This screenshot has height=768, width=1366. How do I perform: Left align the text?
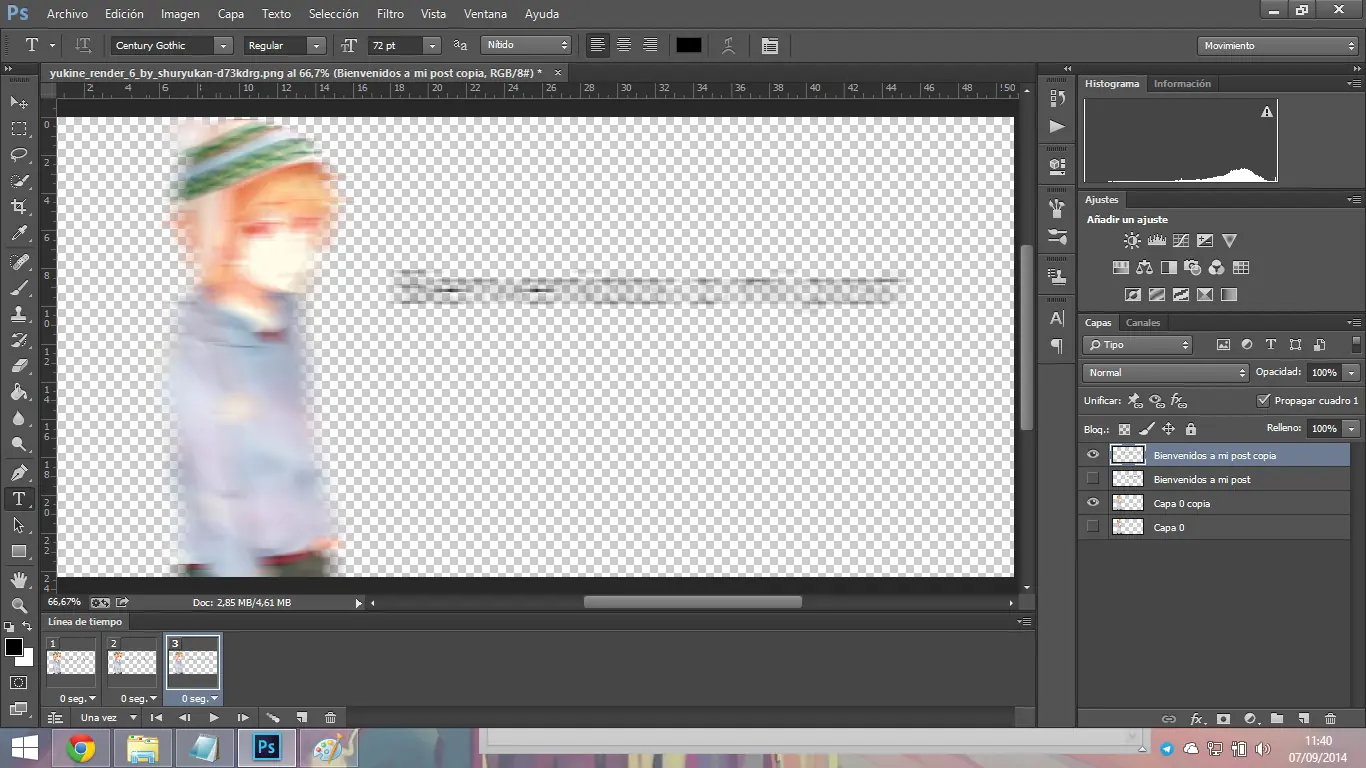tap(597, 46)
